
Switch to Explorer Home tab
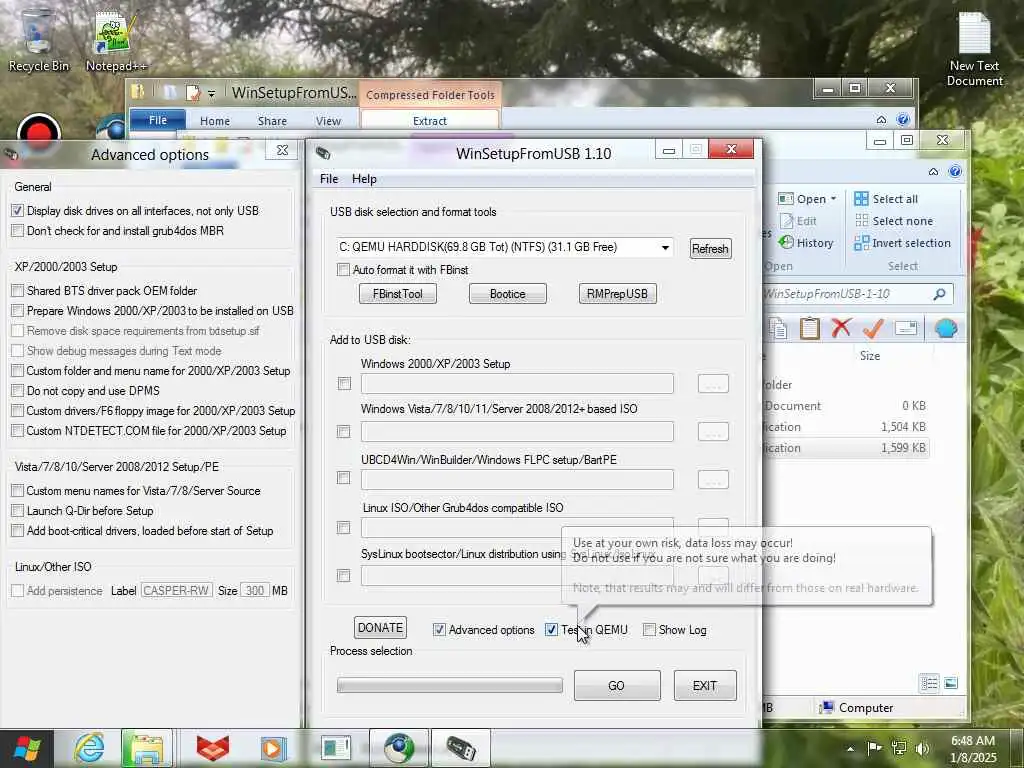point(215,121)
